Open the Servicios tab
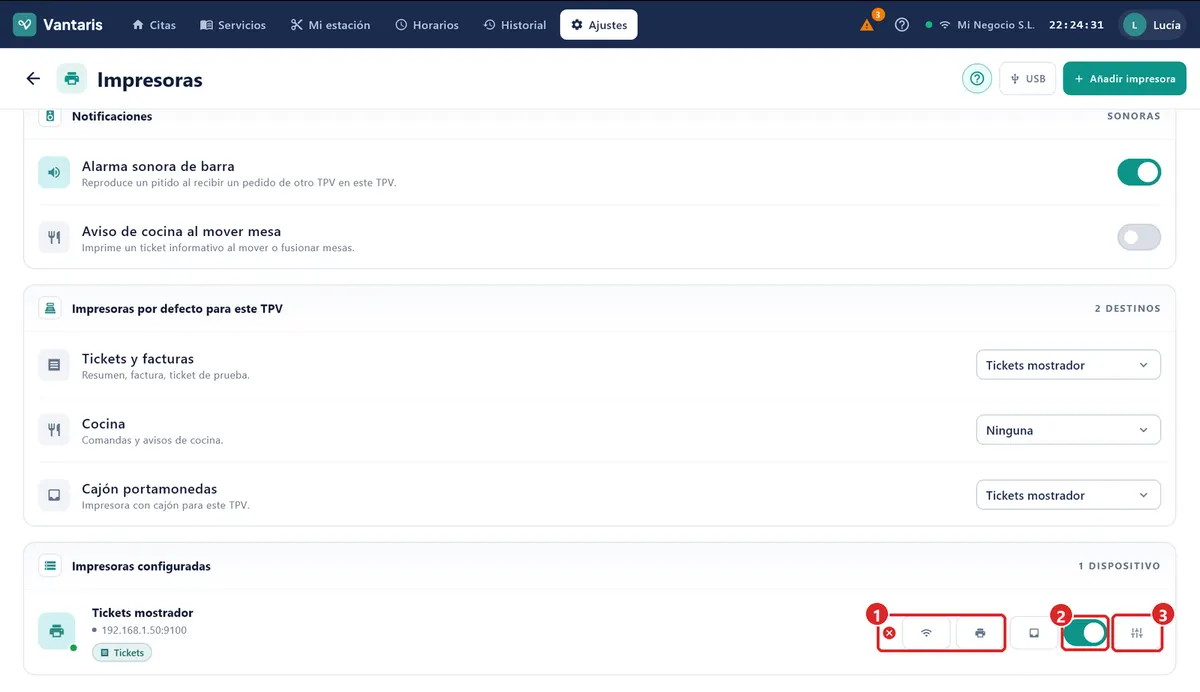The height and width of the screenshot is (692, 1200). 233,25
